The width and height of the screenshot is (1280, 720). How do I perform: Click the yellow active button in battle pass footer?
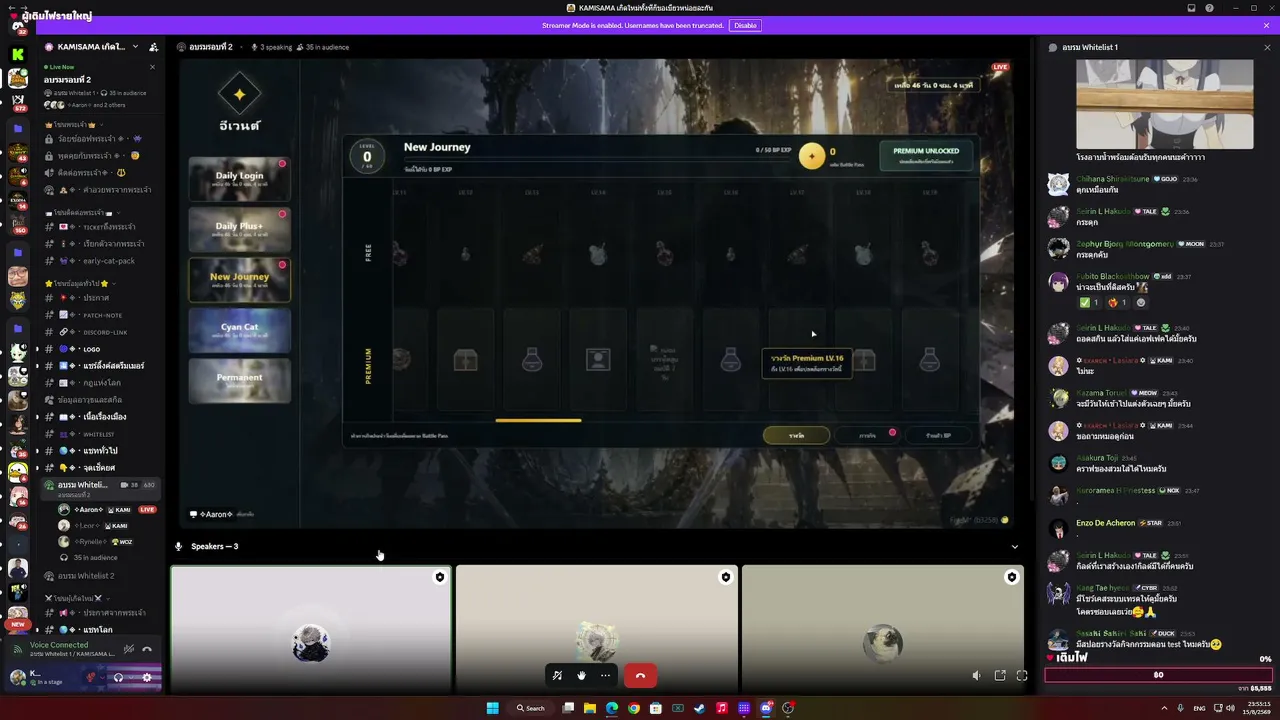pos(796,435)
